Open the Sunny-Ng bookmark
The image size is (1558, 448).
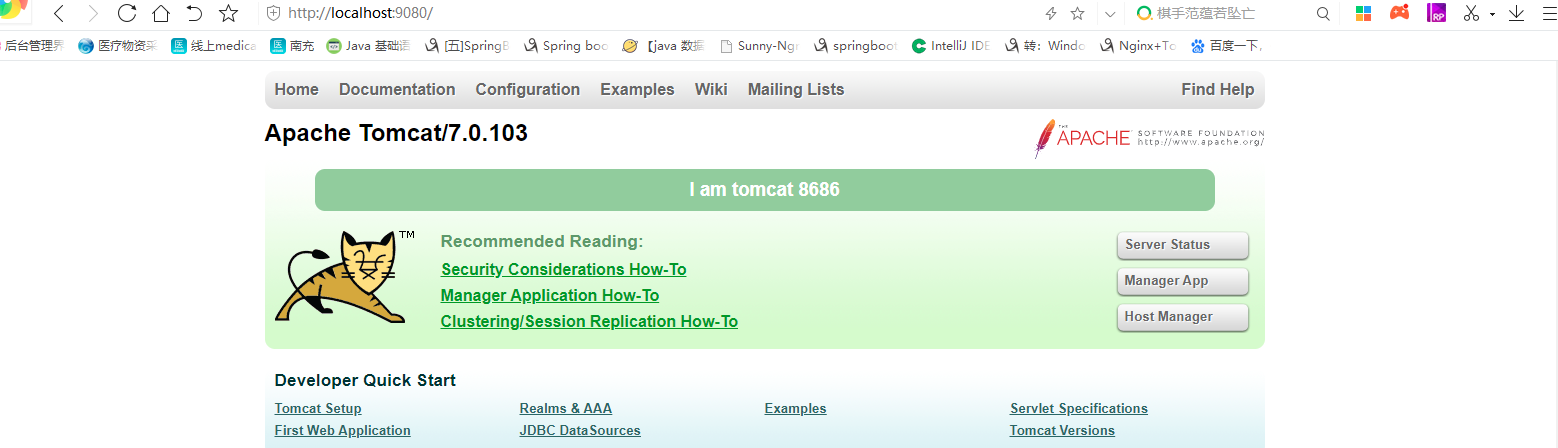(x=758, y=46)
